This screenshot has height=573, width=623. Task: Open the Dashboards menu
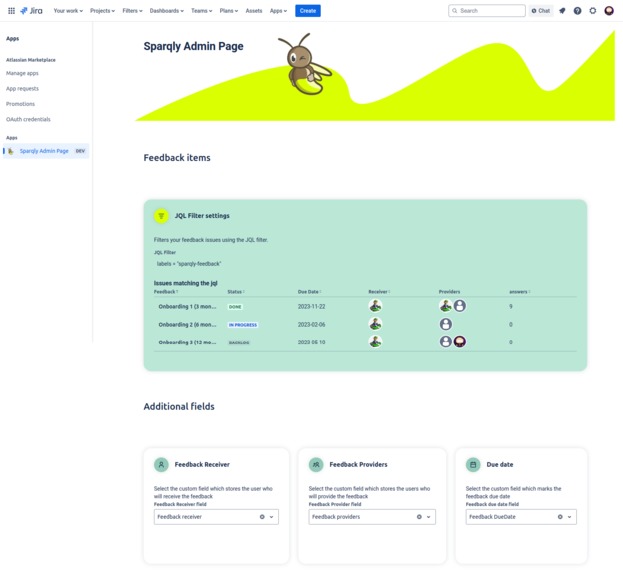pyautogui.click(x=166, y=11)
